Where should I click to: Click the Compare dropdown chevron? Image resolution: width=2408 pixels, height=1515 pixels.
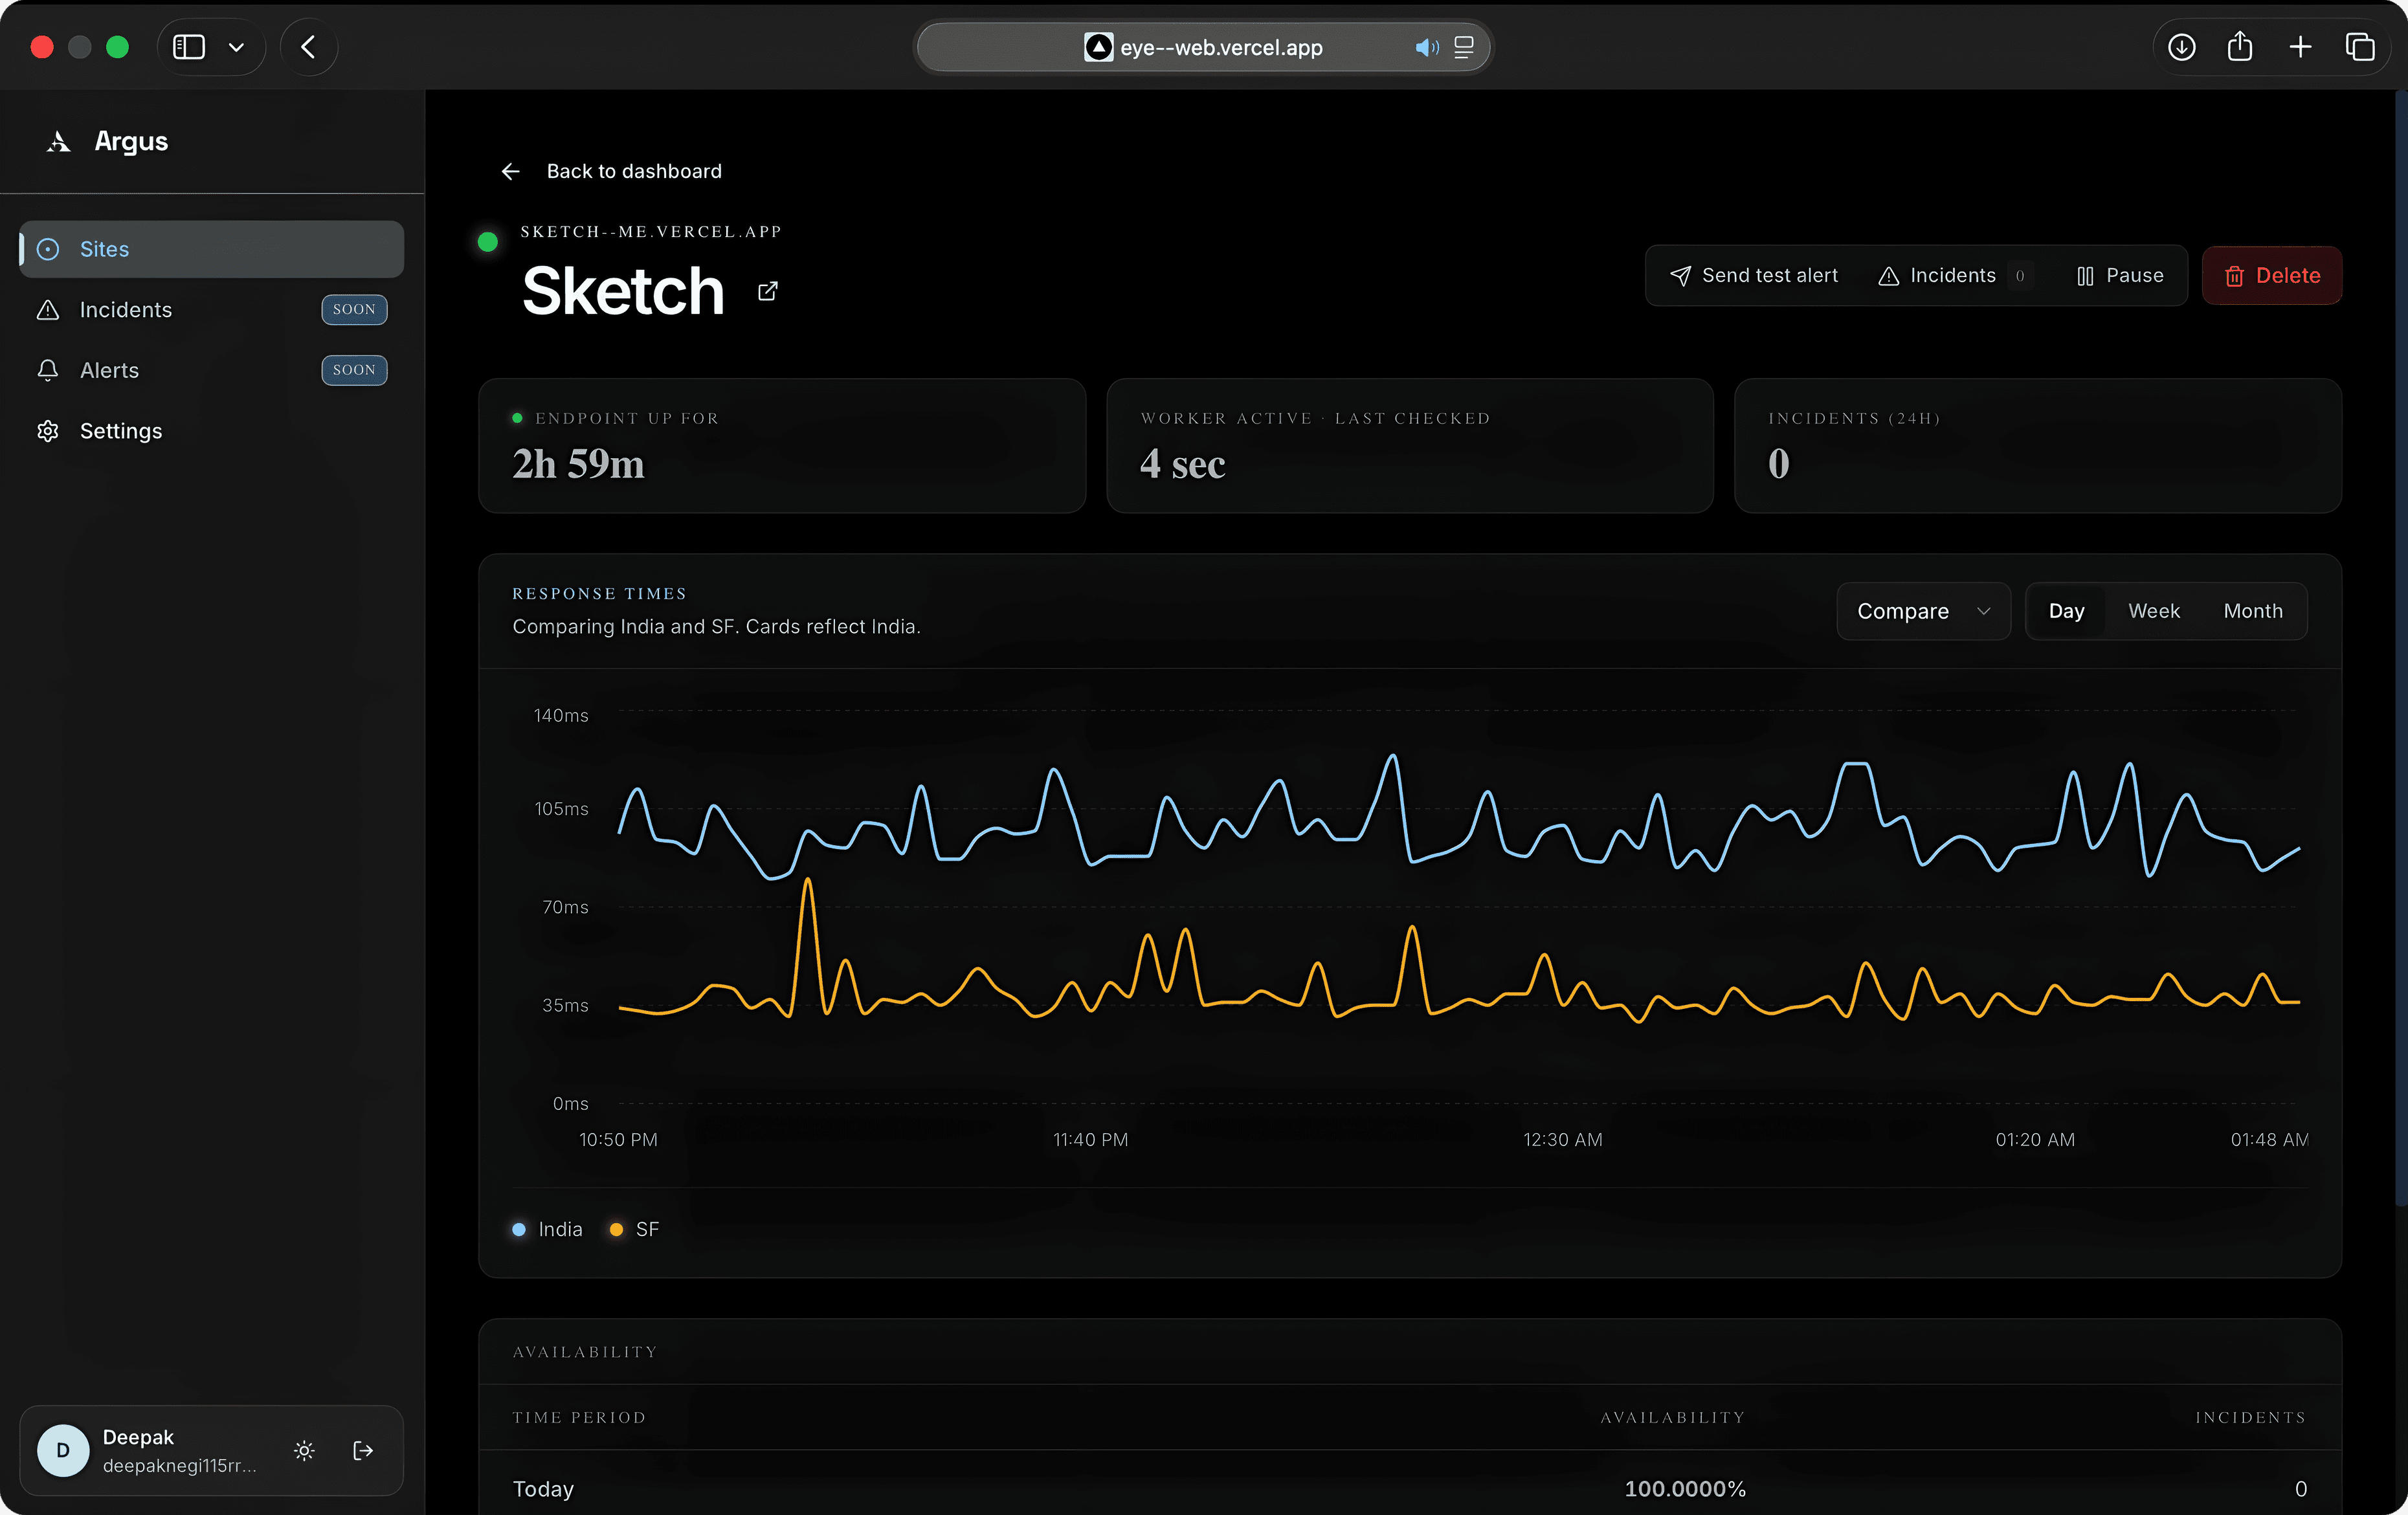(x=1983, y=611)
